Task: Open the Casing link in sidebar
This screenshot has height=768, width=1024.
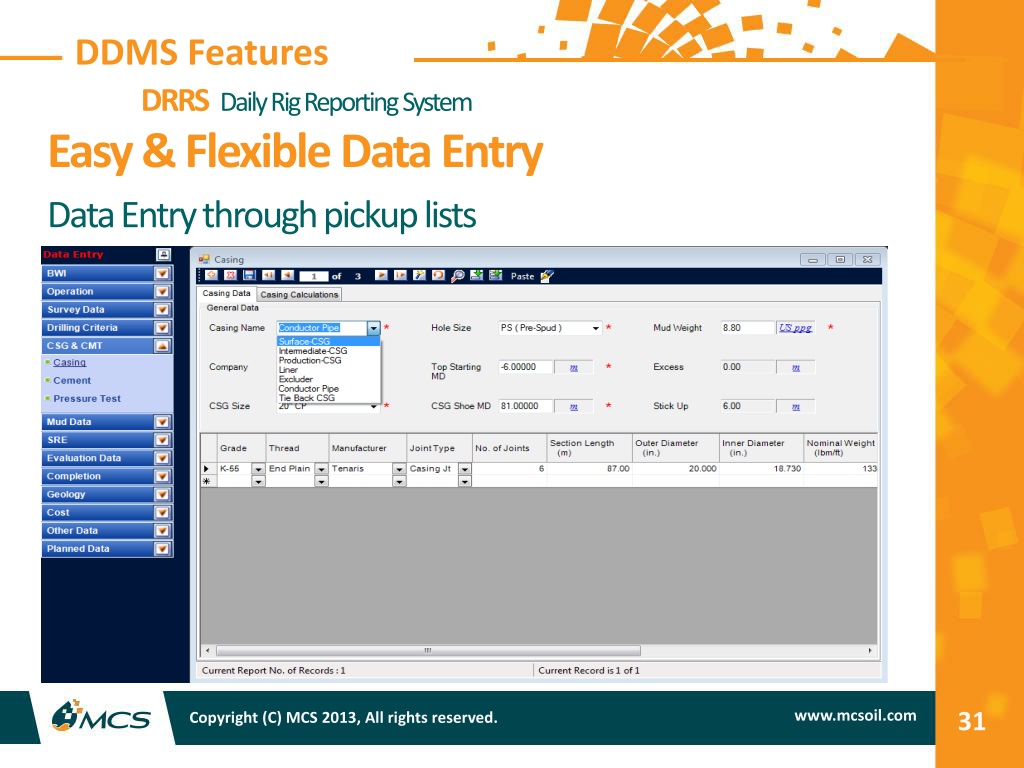Action: pyautogui.click(x=69, y=362)
